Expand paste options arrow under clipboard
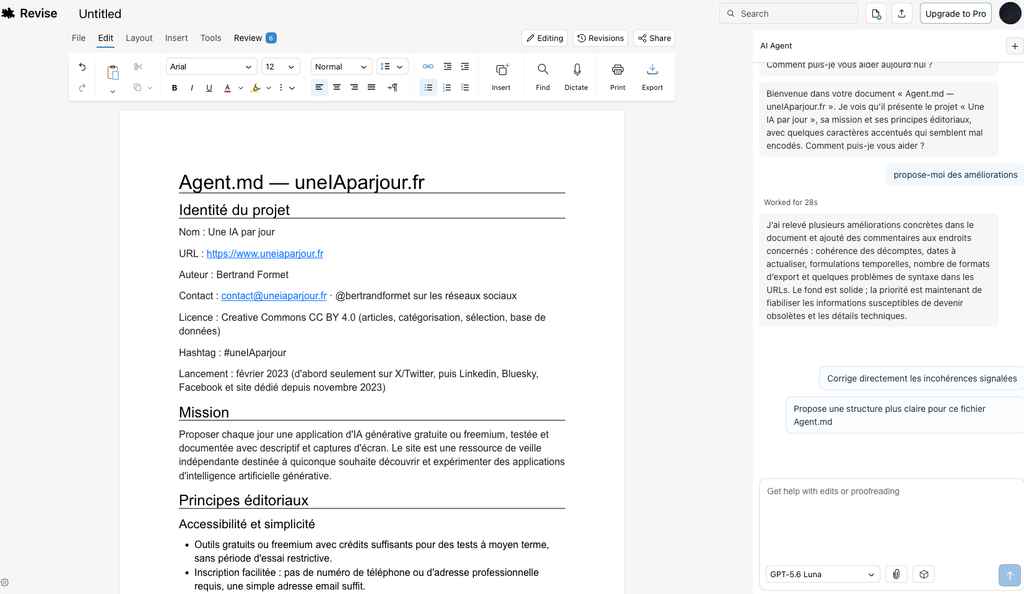The height and width of the screenshot is (594, 1024). [112, 91]
